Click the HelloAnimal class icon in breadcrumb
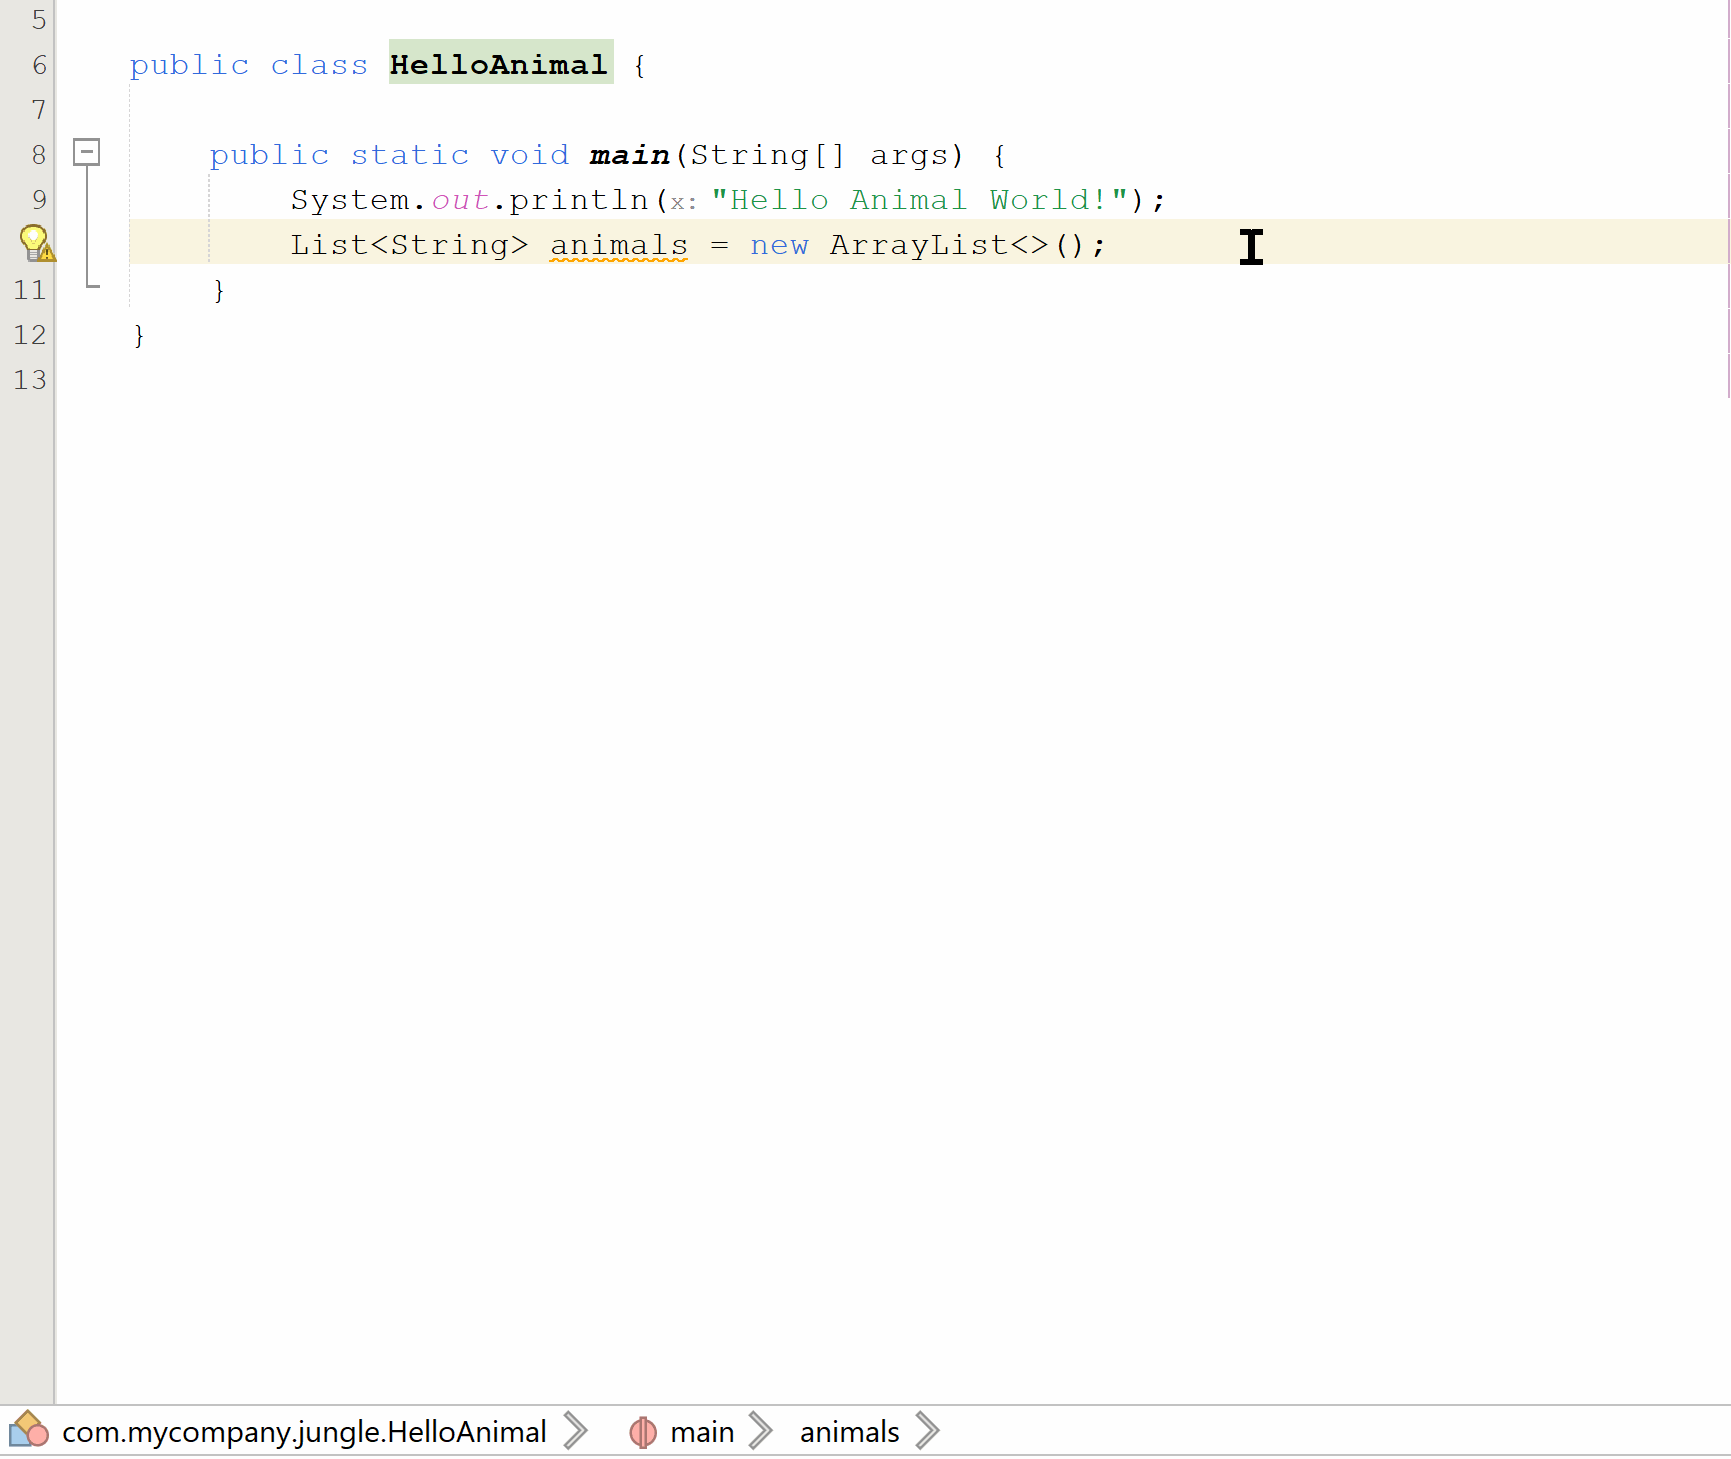Screen dimensions: 1731x1459 (28, 1430)
